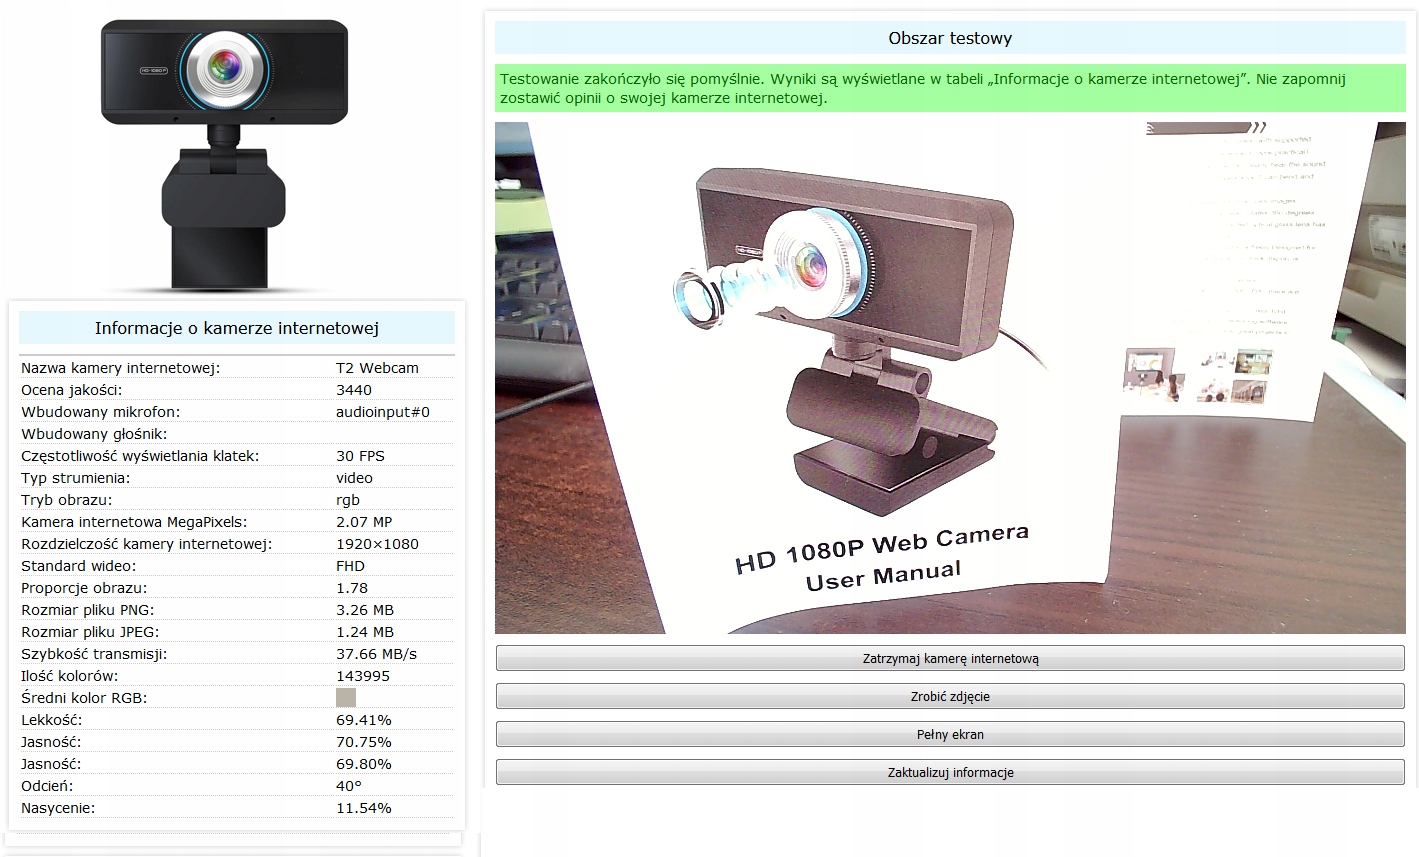This screenshot has width=1419, height=857.
Task: Click the 'Standard wideo:' label
Action: point(81,566)
